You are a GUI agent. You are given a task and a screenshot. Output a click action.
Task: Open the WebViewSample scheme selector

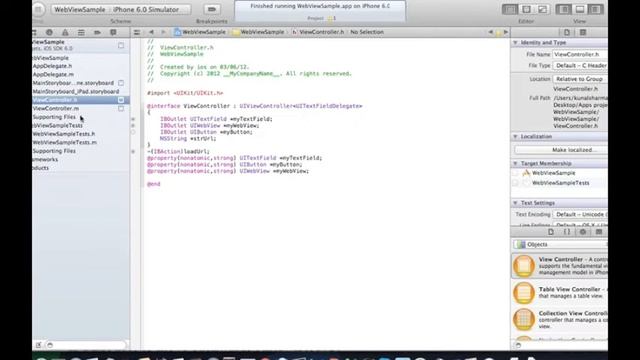click(80, 9)
